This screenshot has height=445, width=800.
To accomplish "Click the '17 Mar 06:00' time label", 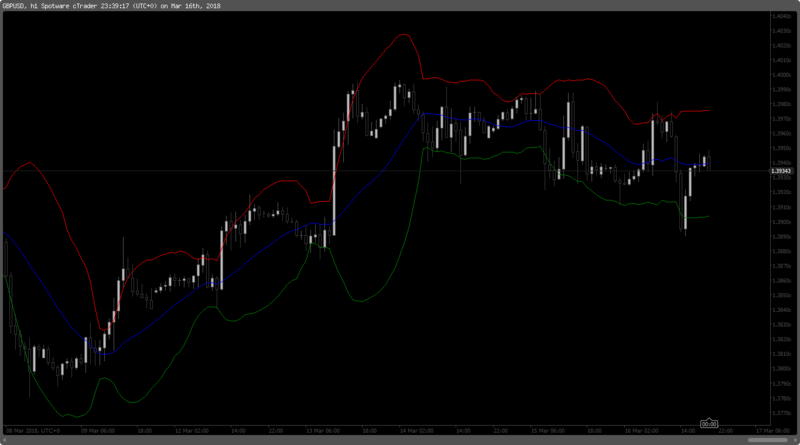I will click(x=773, y=431).
